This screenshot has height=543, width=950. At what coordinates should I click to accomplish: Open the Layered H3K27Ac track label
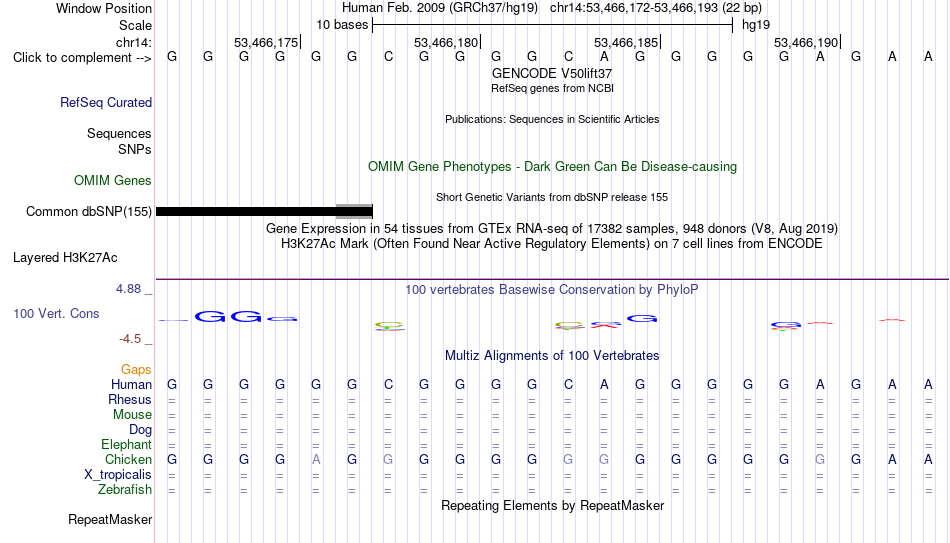point(65,258)
